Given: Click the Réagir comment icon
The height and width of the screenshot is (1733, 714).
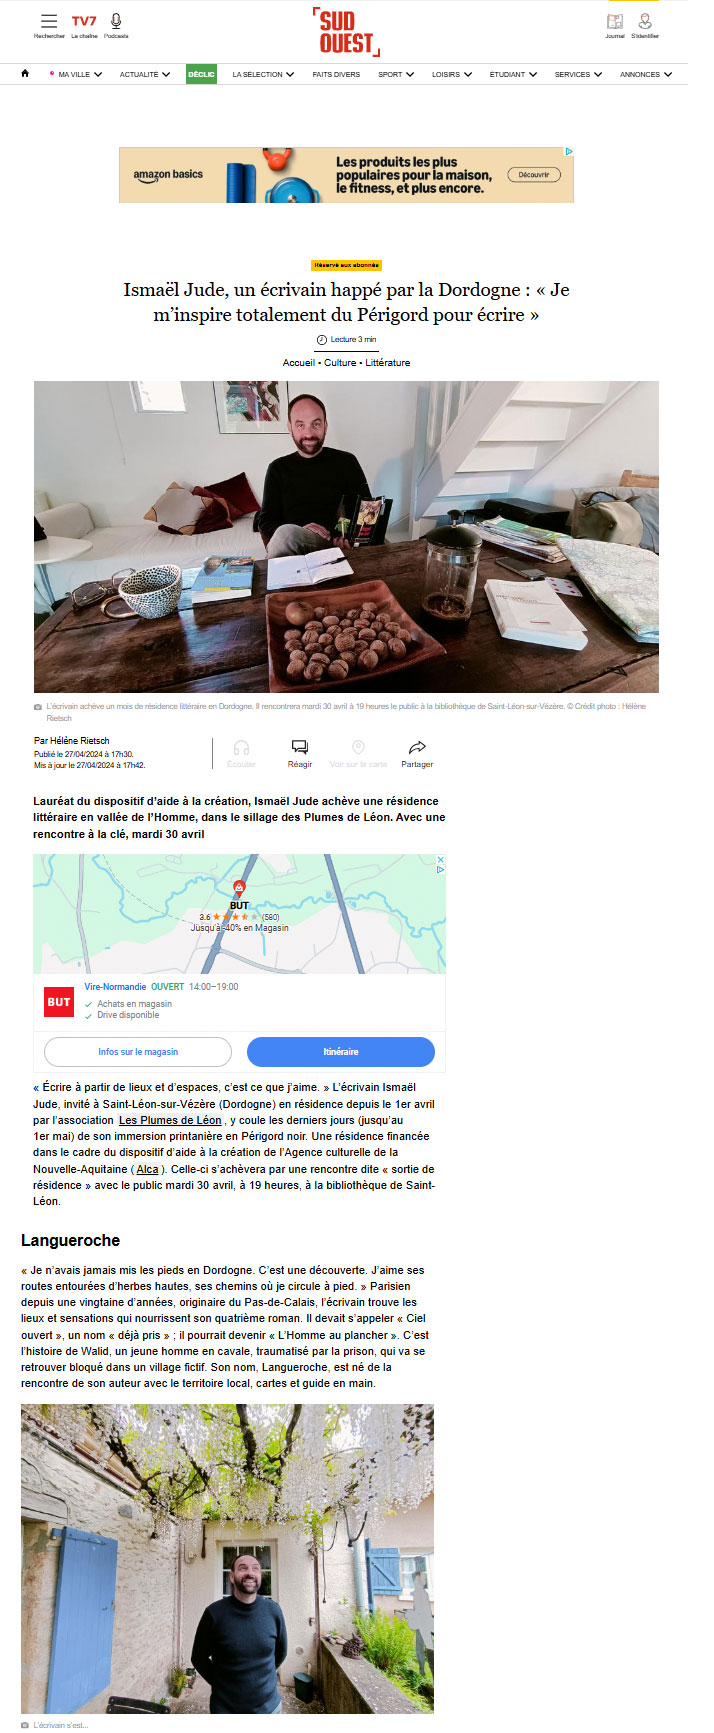Looking at the screenshot, I should (300, 748).
